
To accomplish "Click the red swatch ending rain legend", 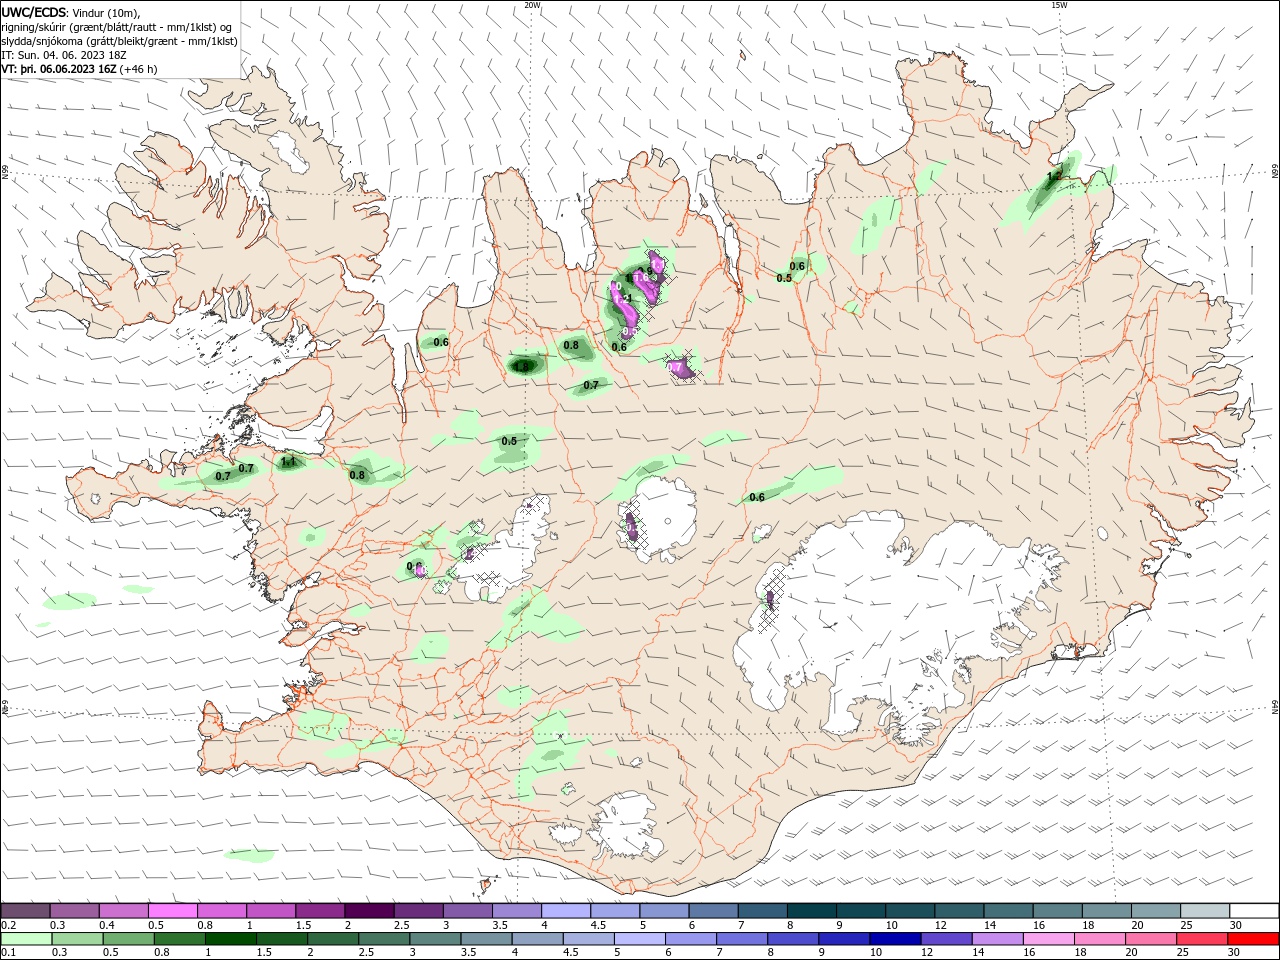I will (1254, 939).
